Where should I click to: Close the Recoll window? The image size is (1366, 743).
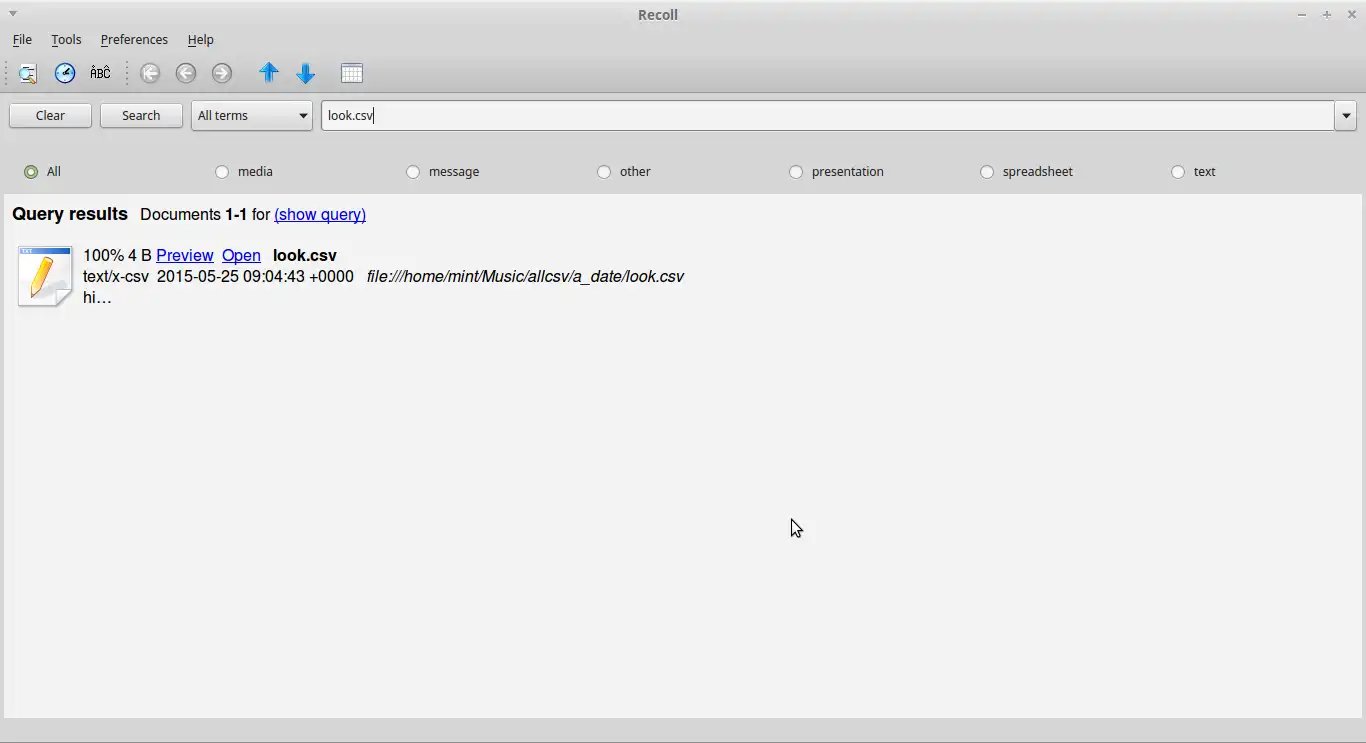[x=1351, y=15]
